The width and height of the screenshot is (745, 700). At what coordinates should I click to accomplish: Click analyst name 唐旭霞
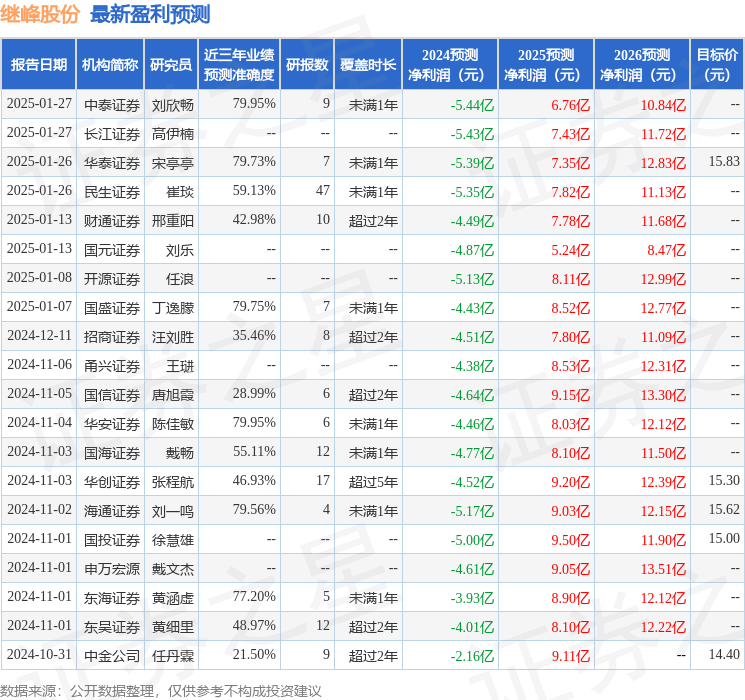pos(173,395)
